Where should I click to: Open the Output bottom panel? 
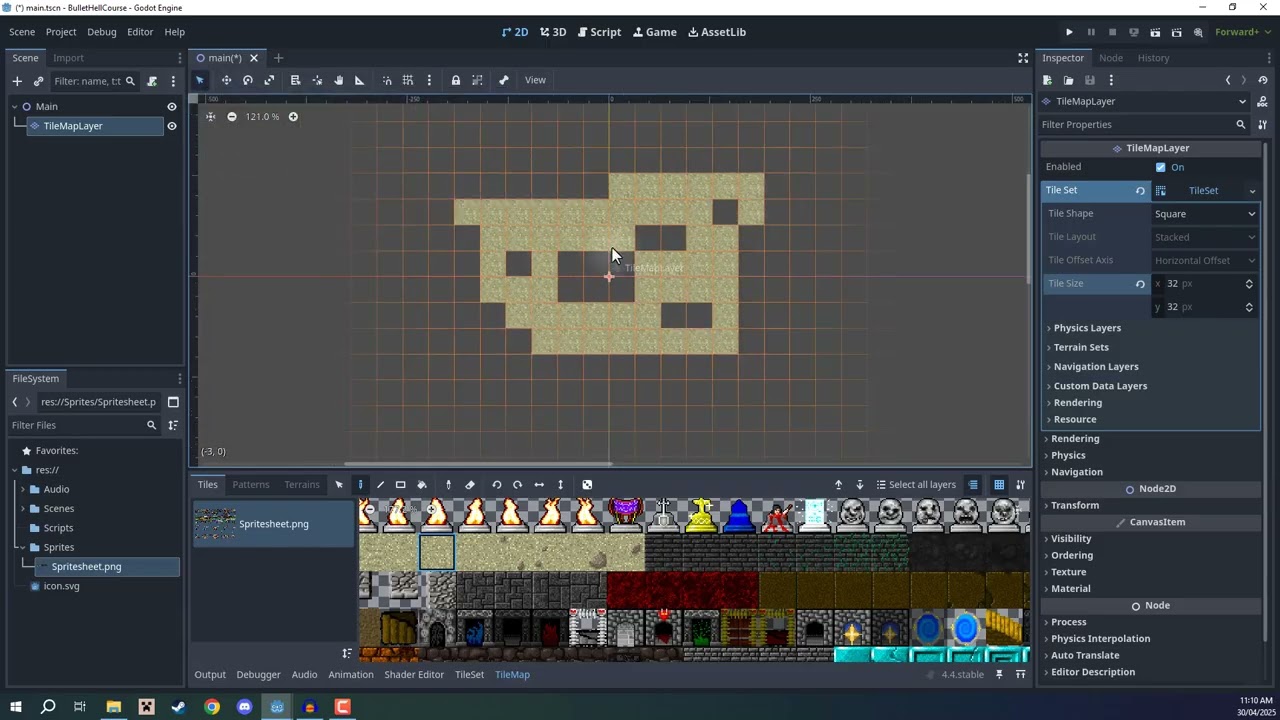tap(210, 675)
